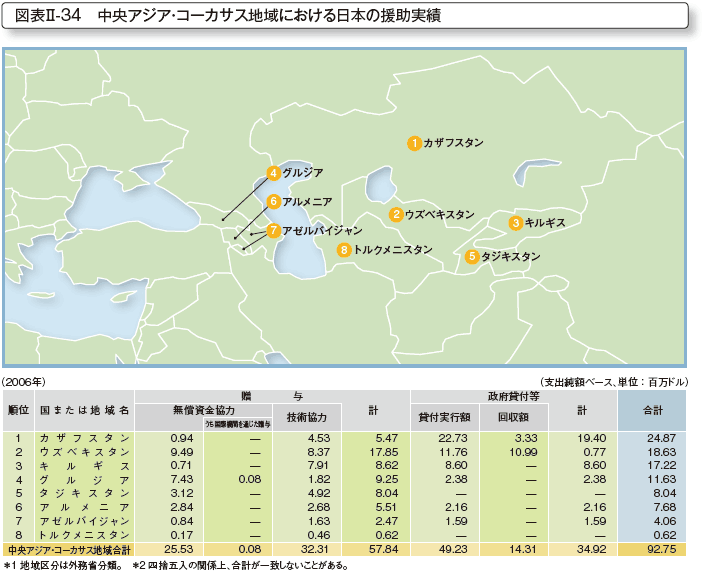Select the カザフスタン map label
Viewport: 704px width, 571px height.
click(x=453, y=143)
